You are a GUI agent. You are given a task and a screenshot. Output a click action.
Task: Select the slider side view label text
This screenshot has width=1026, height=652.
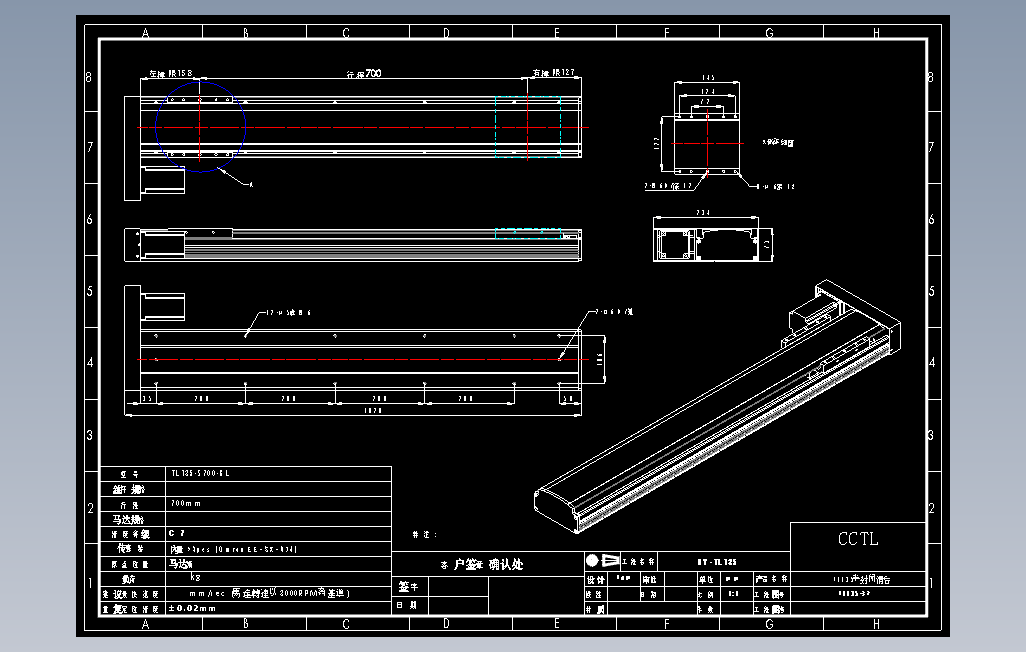(x=778, y=142)
